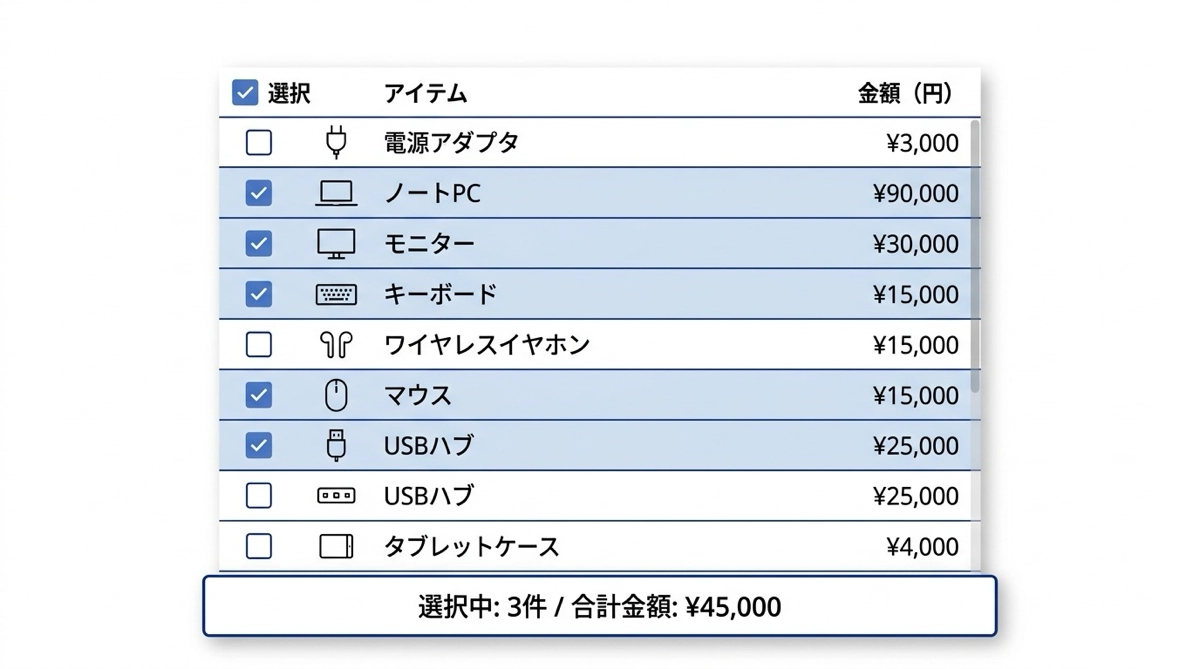This screenshot has width=1200, height=669.
Task: Check the ワイヤレスイヤホン checkbox
Action: (x=259, y=345)
